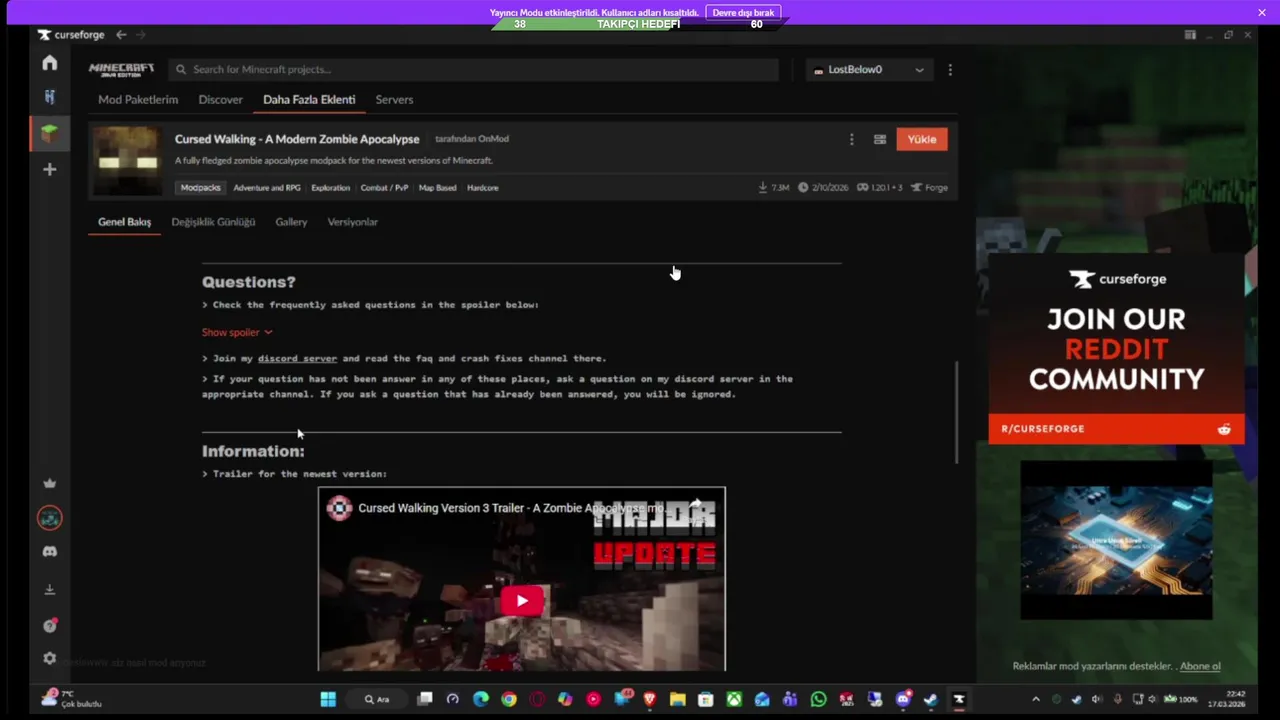Click the R/CURSEFORGE Reddit banner
The width and height of the screenshot is (1280, 720).
tap(1116, 429)
